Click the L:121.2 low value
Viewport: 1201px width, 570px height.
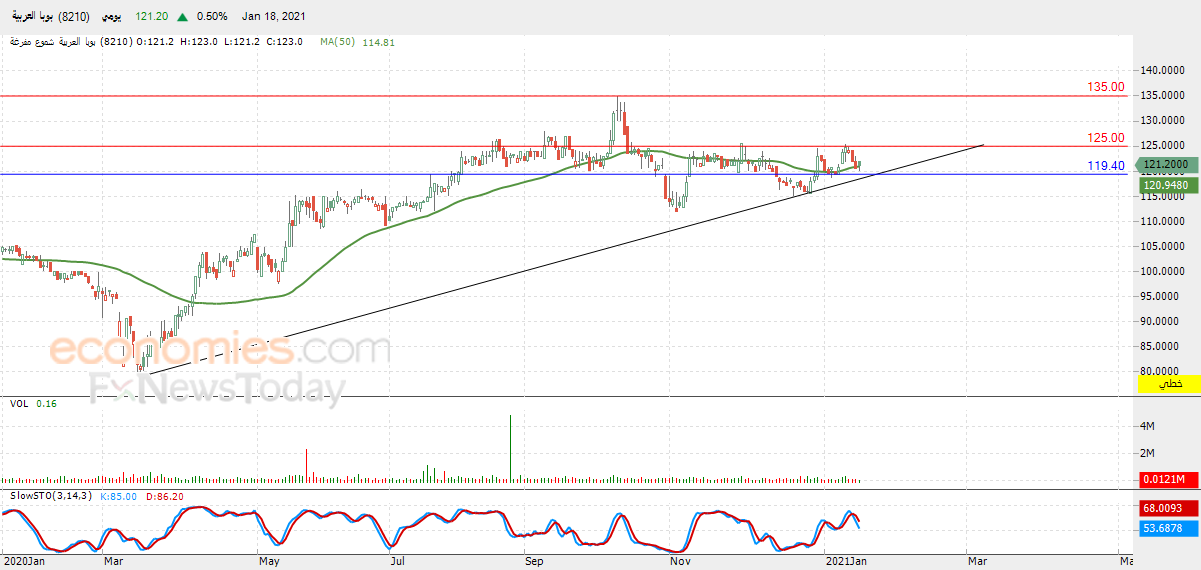(242, 42)
